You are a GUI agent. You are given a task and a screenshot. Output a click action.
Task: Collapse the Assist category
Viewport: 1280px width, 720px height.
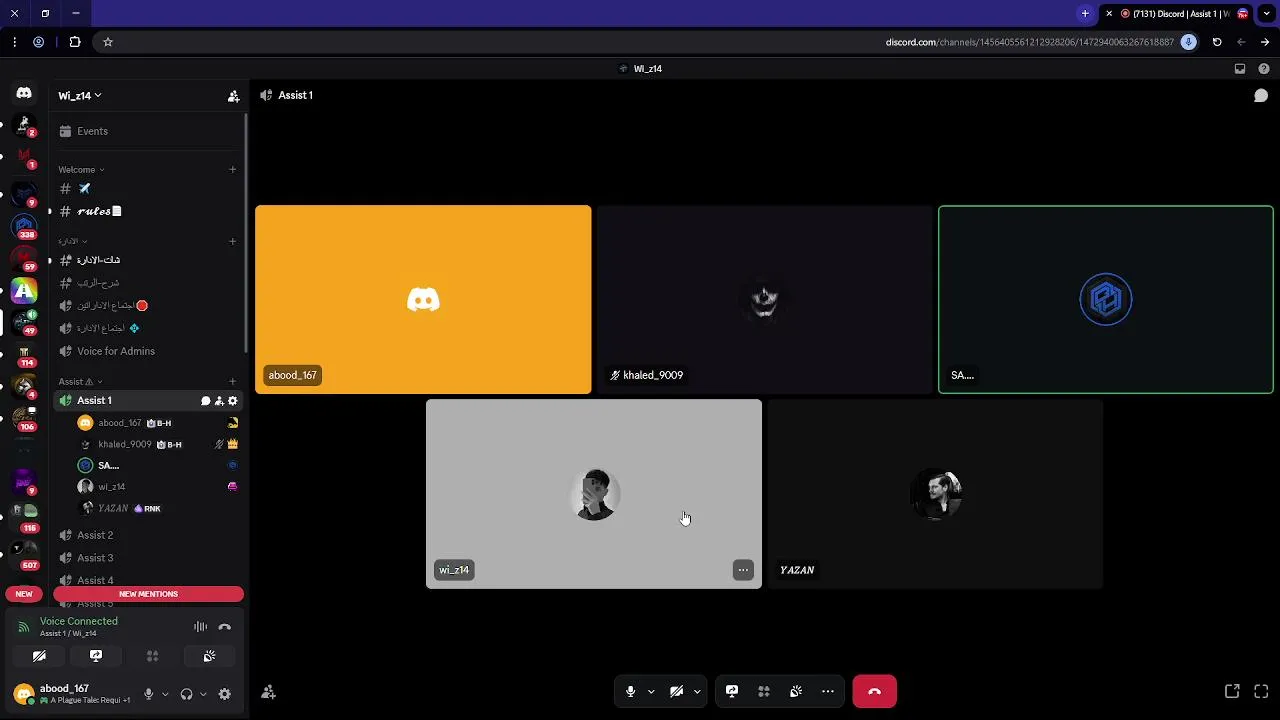click(x=80, y=382)
